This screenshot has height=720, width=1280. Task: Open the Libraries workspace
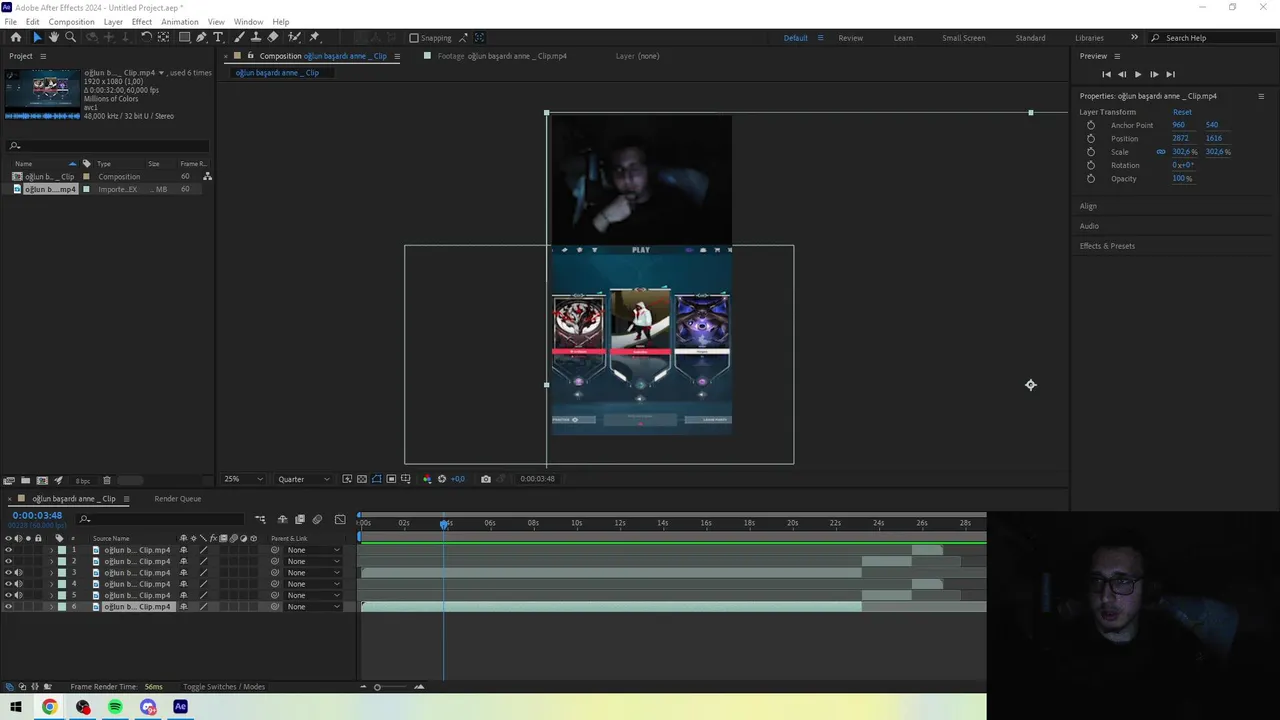pyautogui.click(x=1090, y=38)
